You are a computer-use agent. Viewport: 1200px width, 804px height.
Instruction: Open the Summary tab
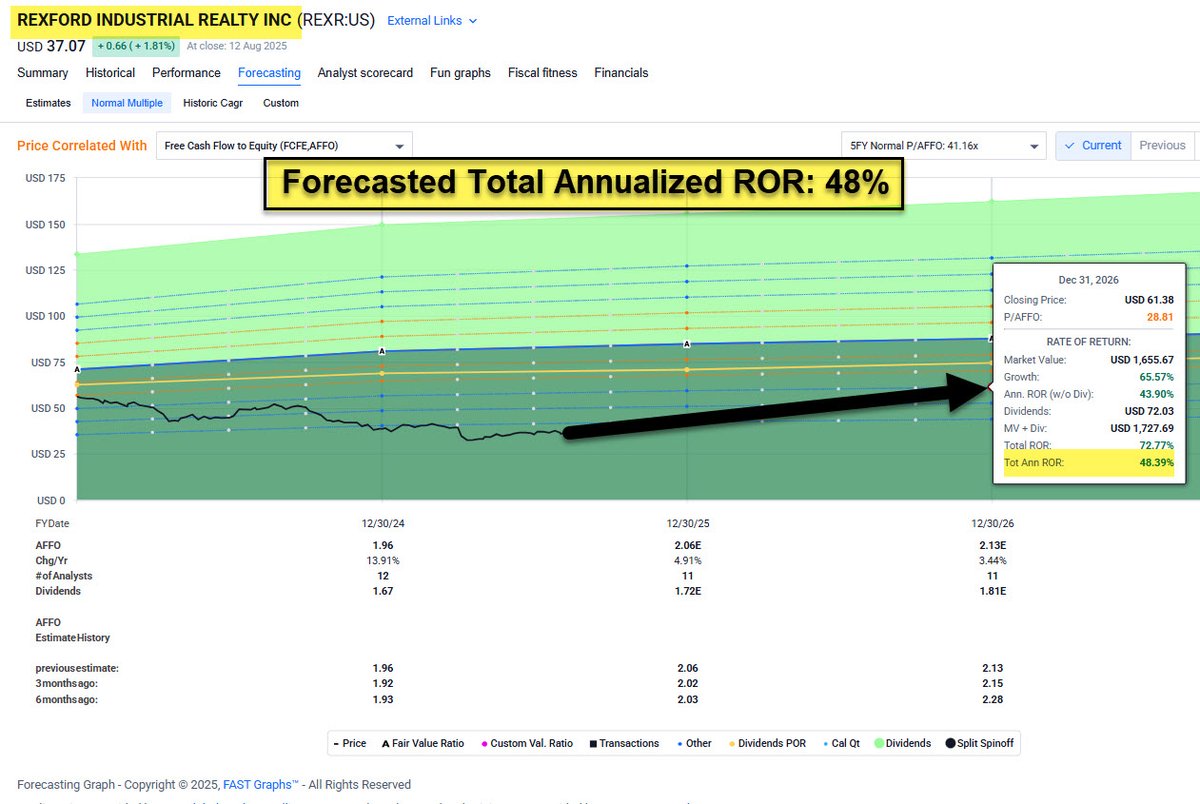tap(43, 73)
